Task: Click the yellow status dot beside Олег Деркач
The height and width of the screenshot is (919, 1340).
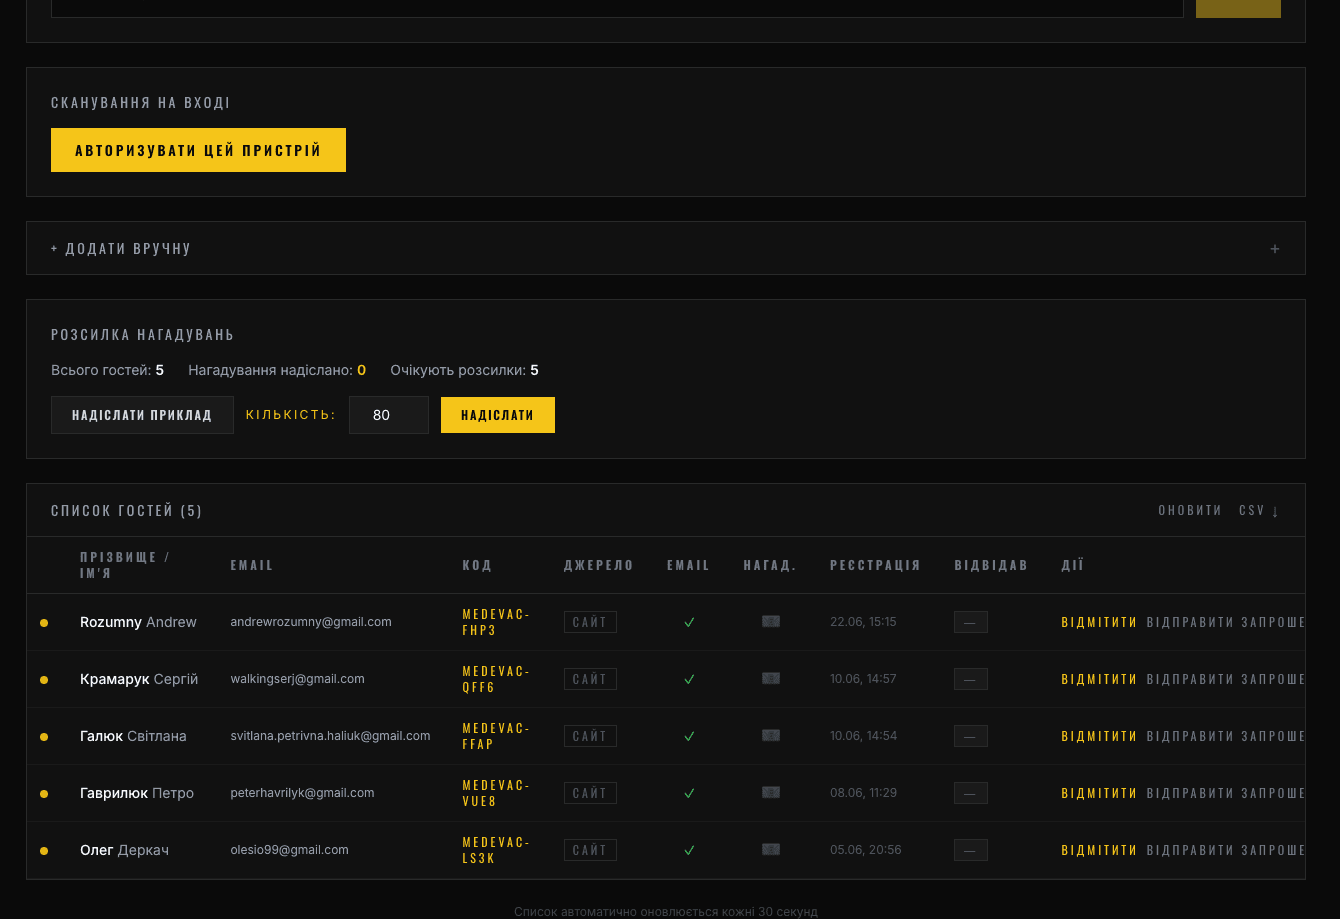Action: coord(44,851)
